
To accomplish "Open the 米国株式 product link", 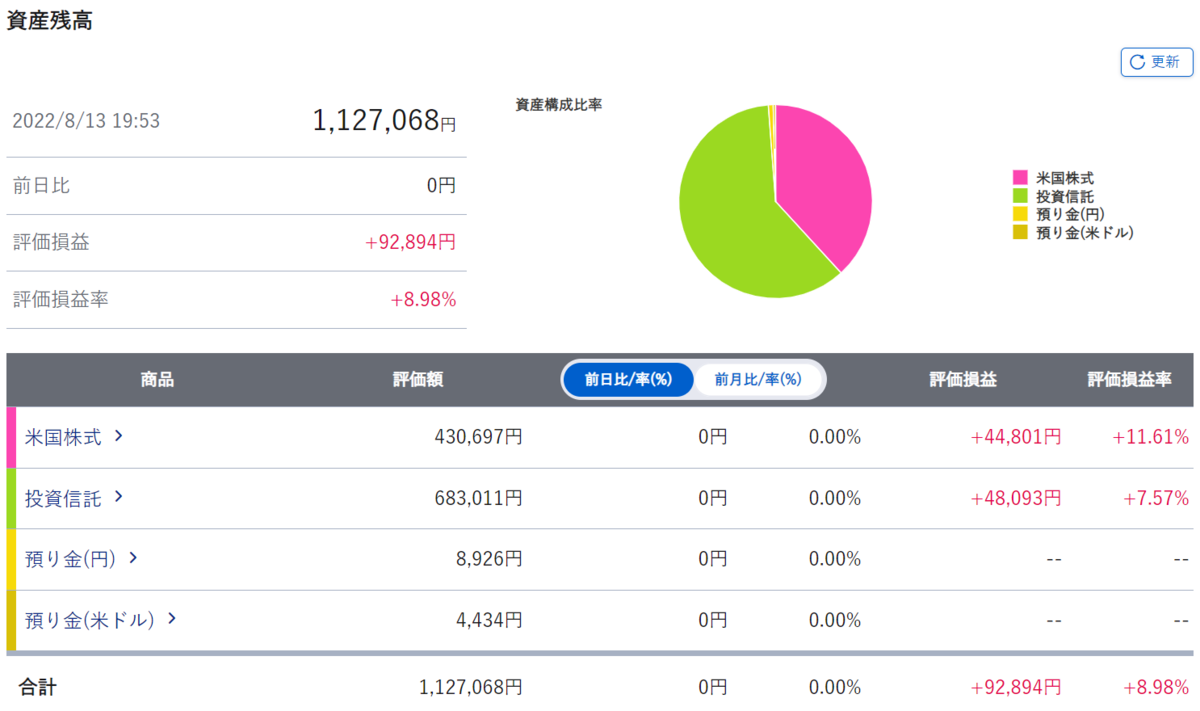I will 63,437.
